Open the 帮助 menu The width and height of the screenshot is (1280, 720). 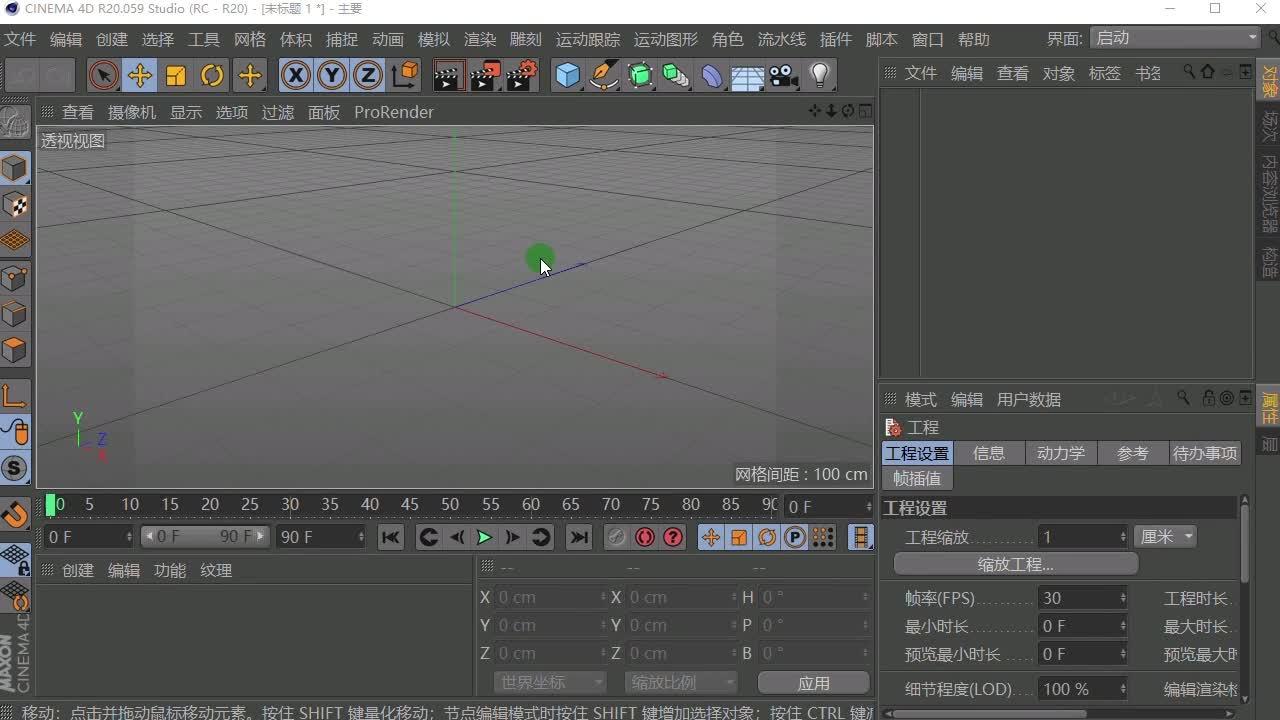pos(974,39)
